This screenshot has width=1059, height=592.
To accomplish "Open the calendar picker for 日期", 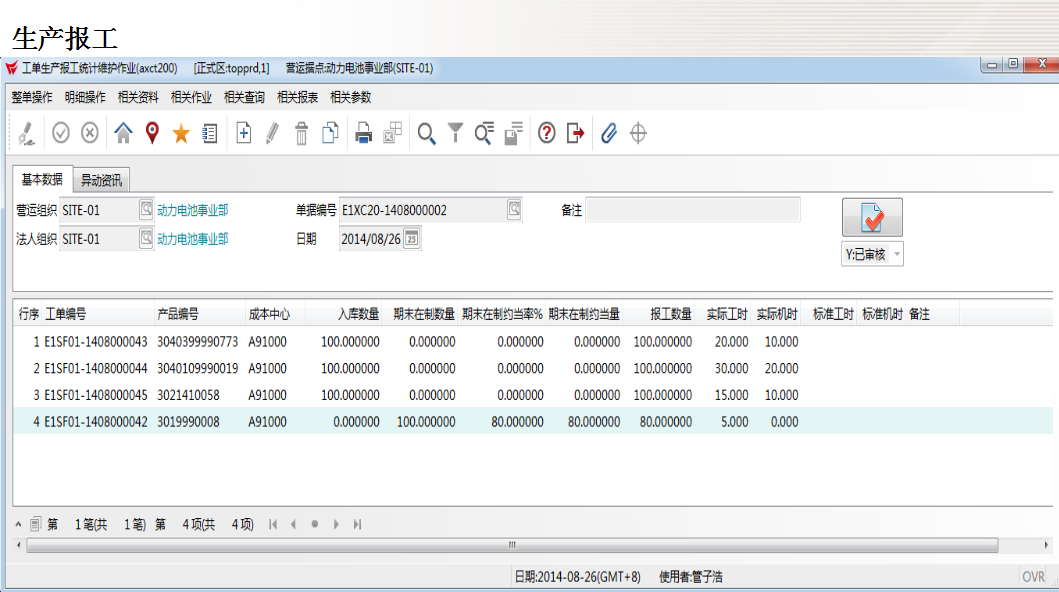I will point(411,238).
